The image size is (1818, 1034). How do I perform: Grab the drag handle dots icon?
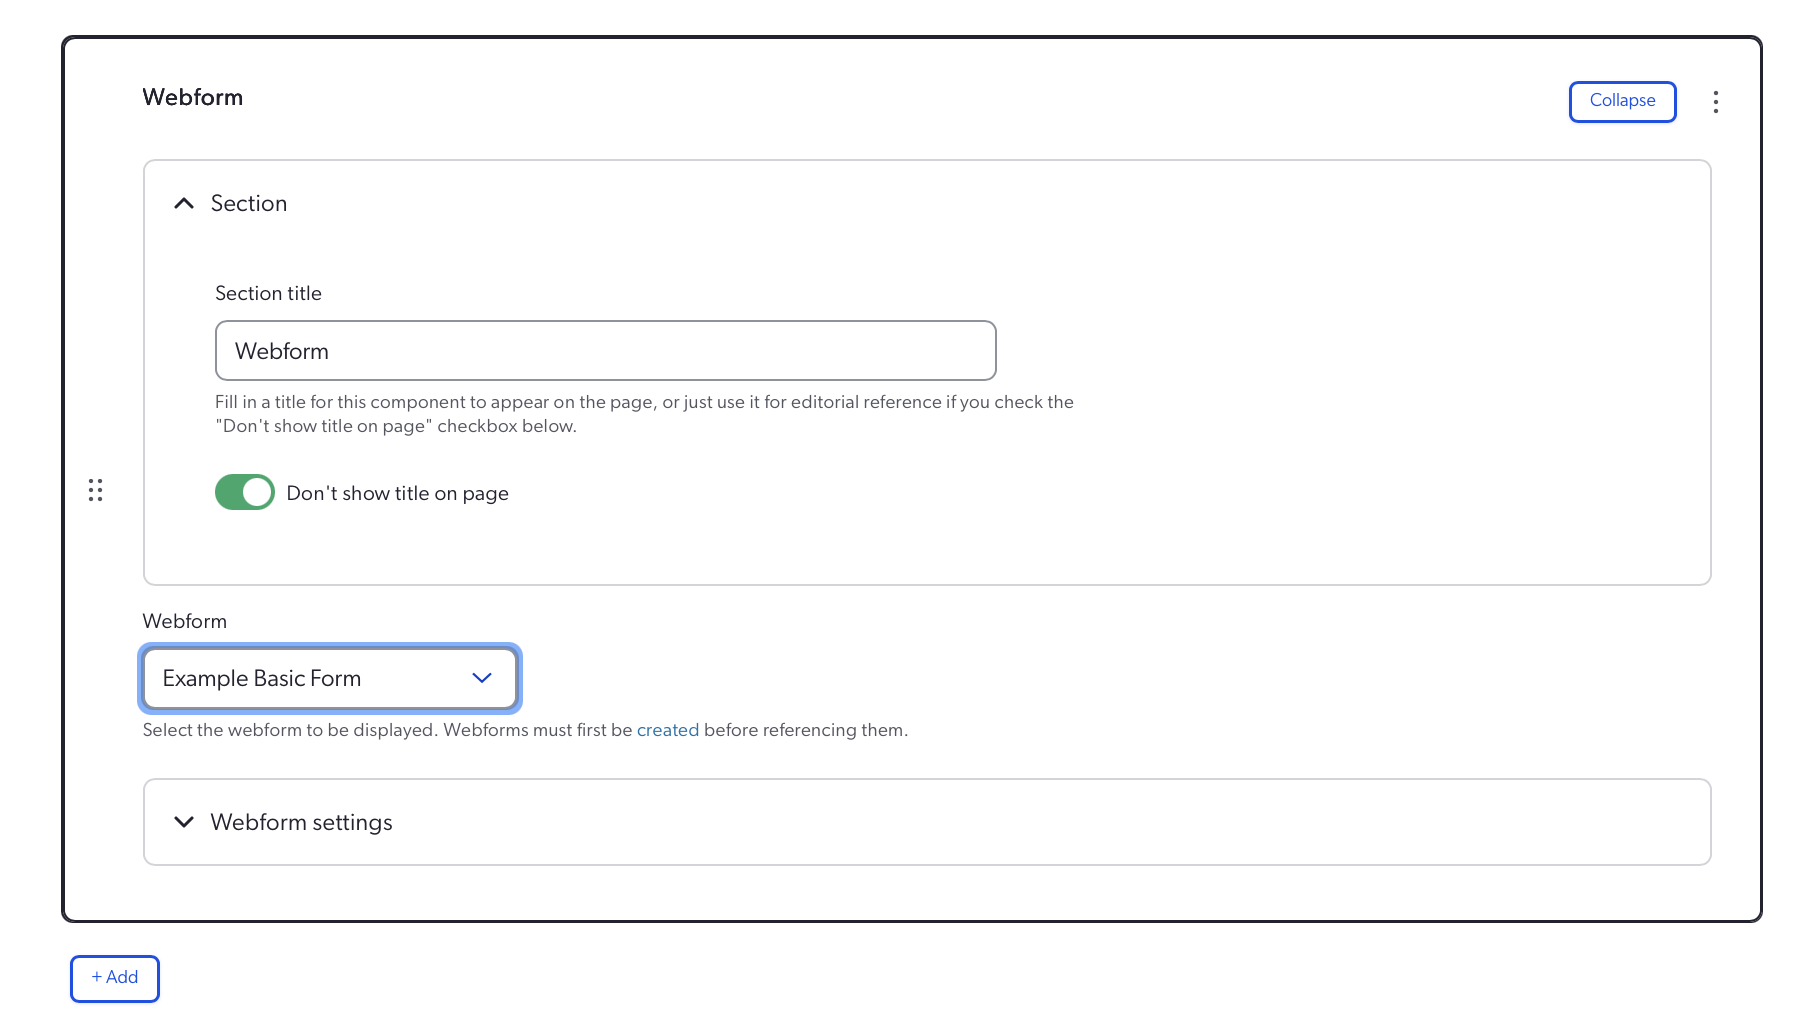tap(95, 490)
